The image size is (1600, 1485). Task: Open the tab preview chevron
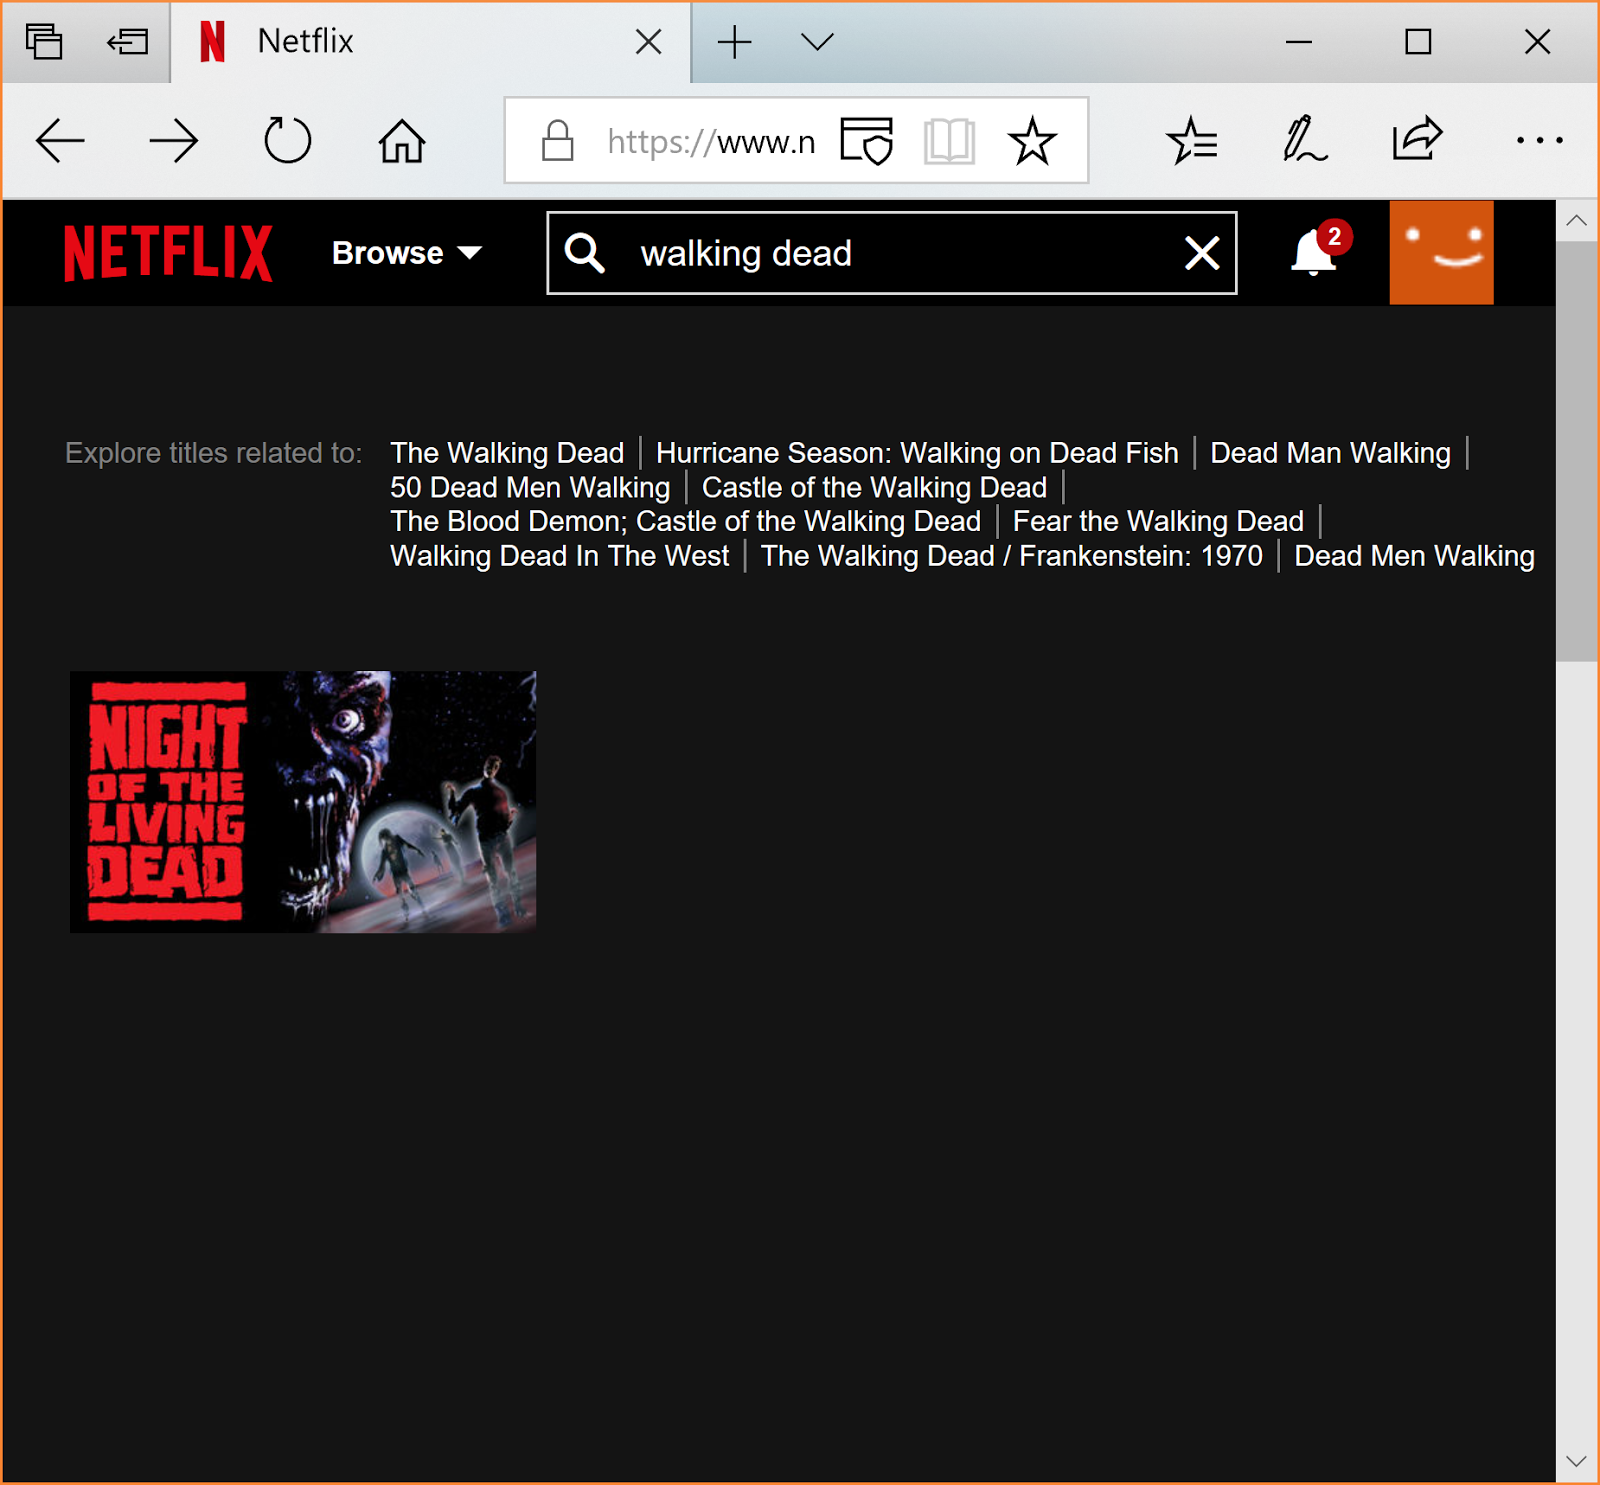coord(817,42)
